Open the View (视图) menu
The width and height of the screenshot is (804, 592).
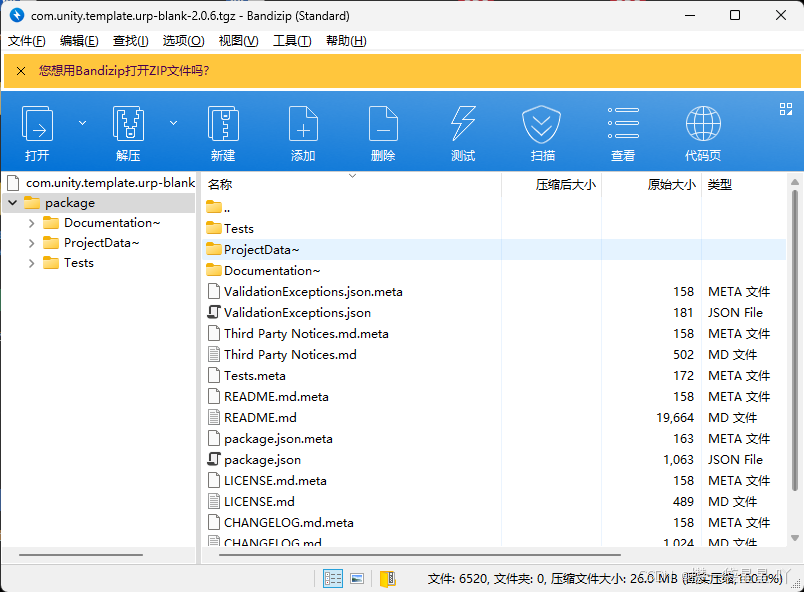pos(238,40)
